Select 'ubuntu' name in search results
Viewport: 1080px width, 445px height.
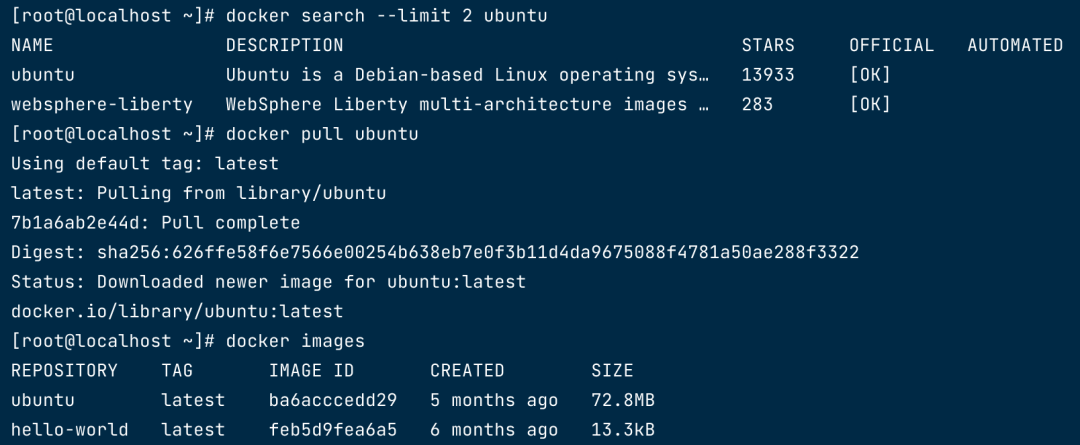click(43, 75)
